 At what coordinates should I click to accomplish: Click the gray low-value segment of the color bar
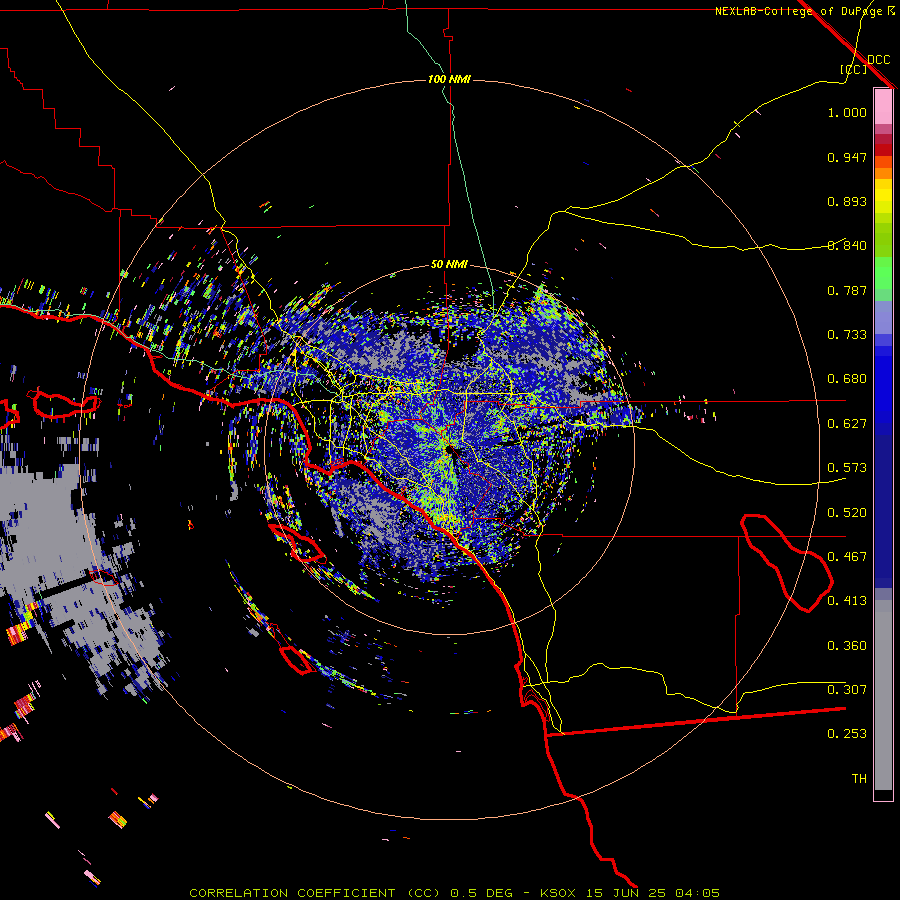[x=883, y=695]
